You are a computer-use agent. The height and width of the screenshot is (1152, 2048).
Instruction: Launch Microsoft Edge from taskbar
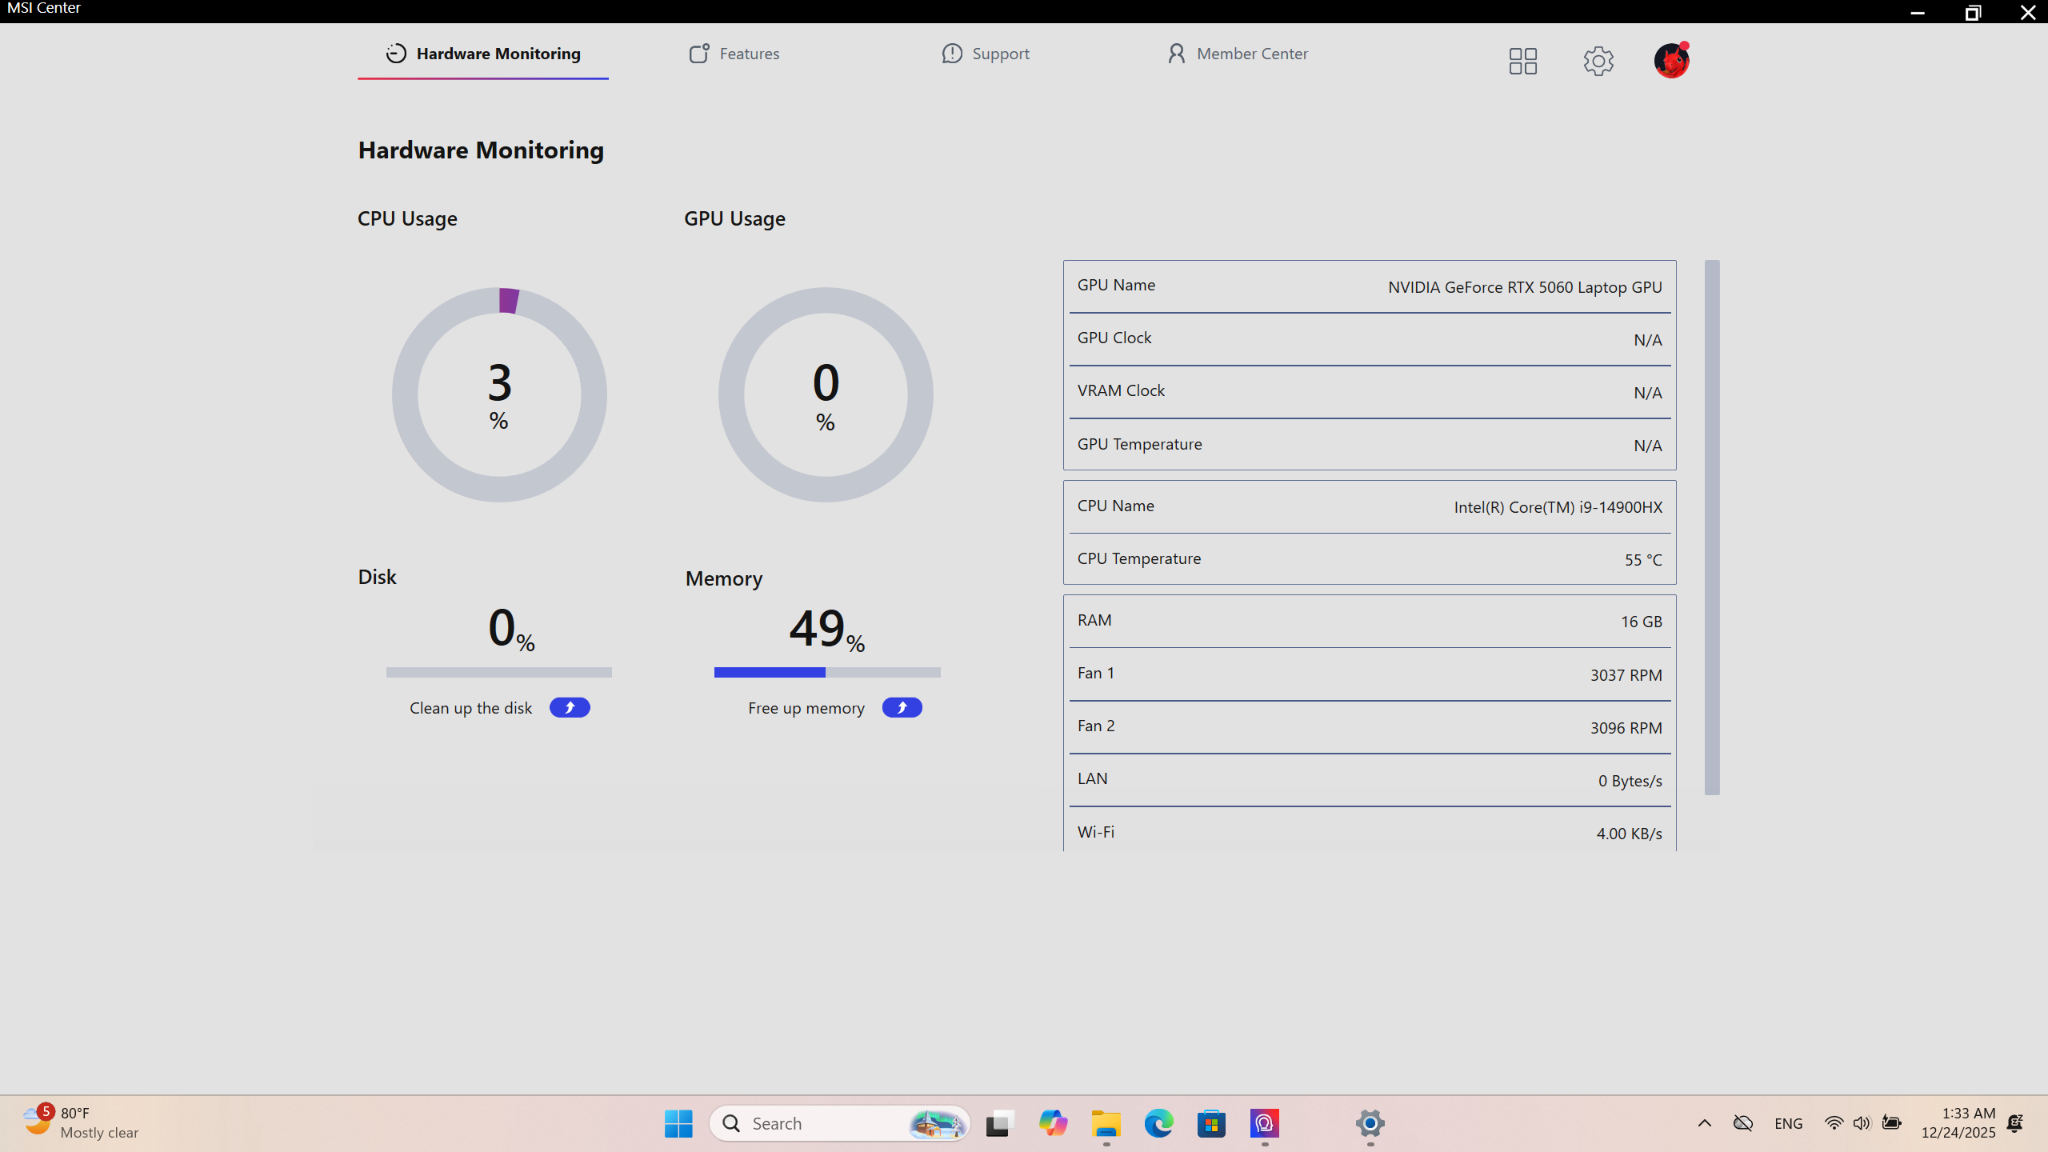(1158, 1123)
